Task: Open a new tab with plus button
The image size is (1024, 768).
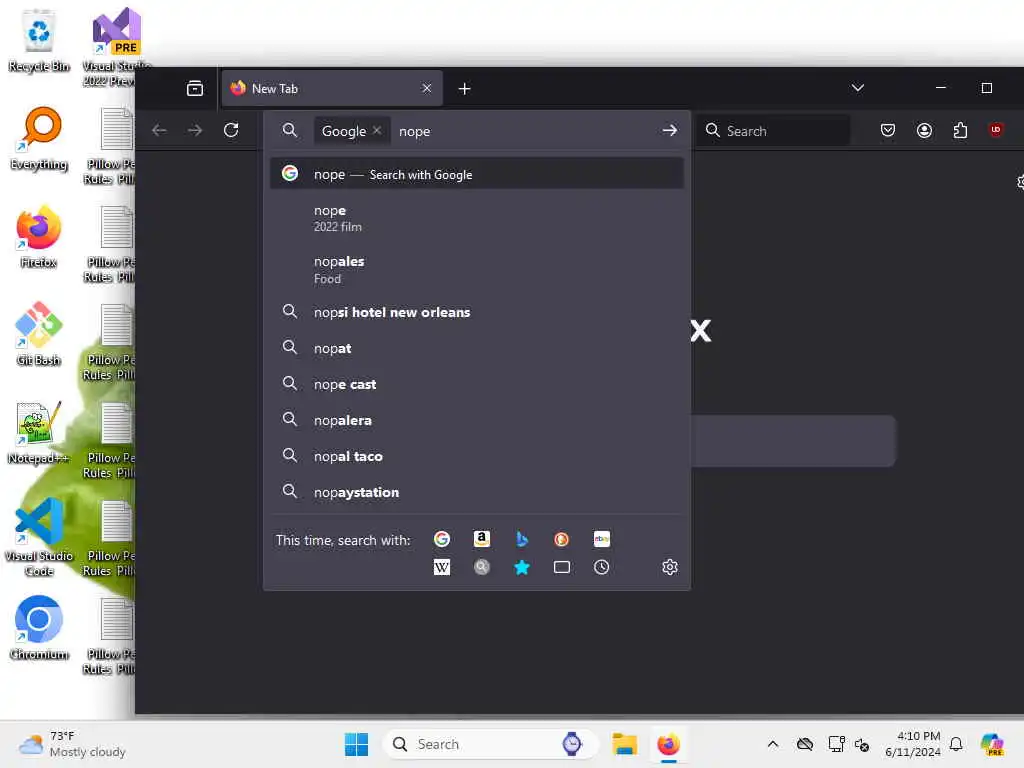Action: [464, 88]
